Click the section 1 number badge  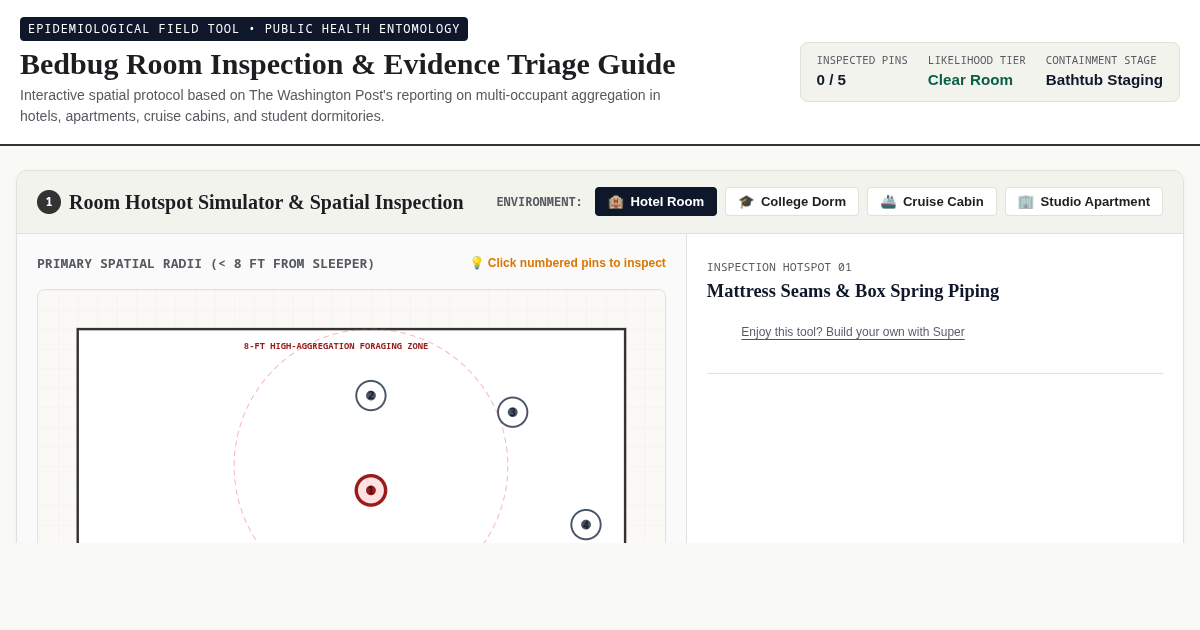[49, 202]
